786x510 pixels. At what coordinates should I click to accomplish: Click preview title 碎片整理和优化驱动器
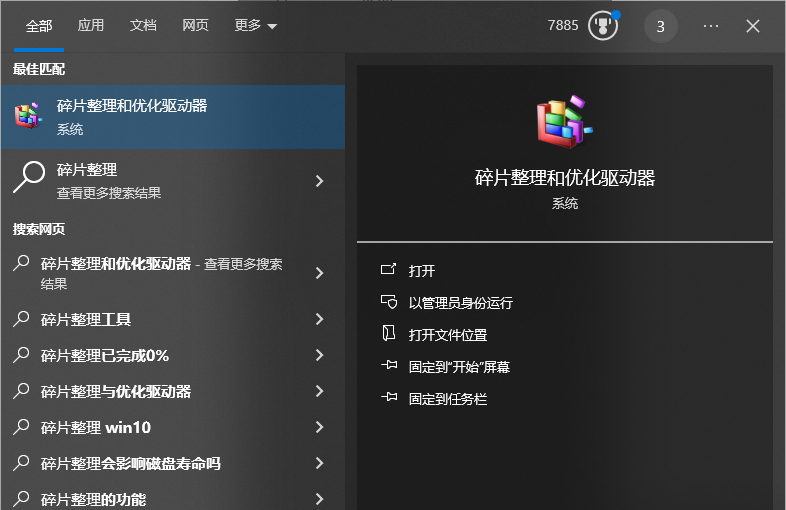565,178
